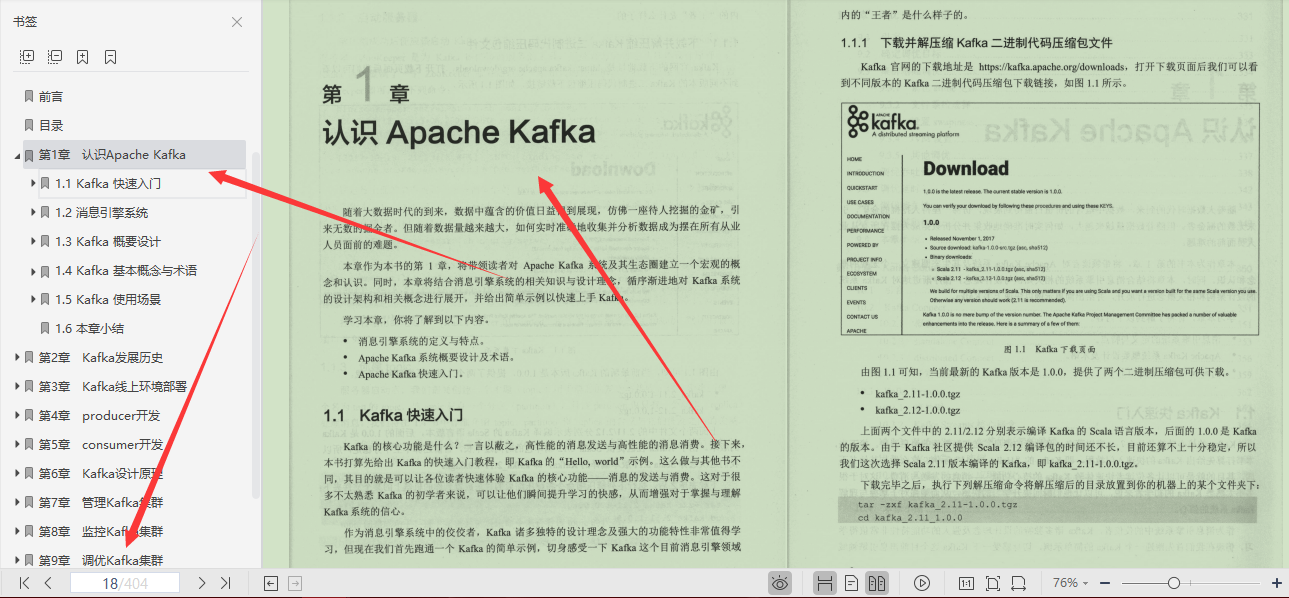Open the 76% zoom level dropdown
This screenshot has height=598, width=1289.
[x=1070, y=583]
